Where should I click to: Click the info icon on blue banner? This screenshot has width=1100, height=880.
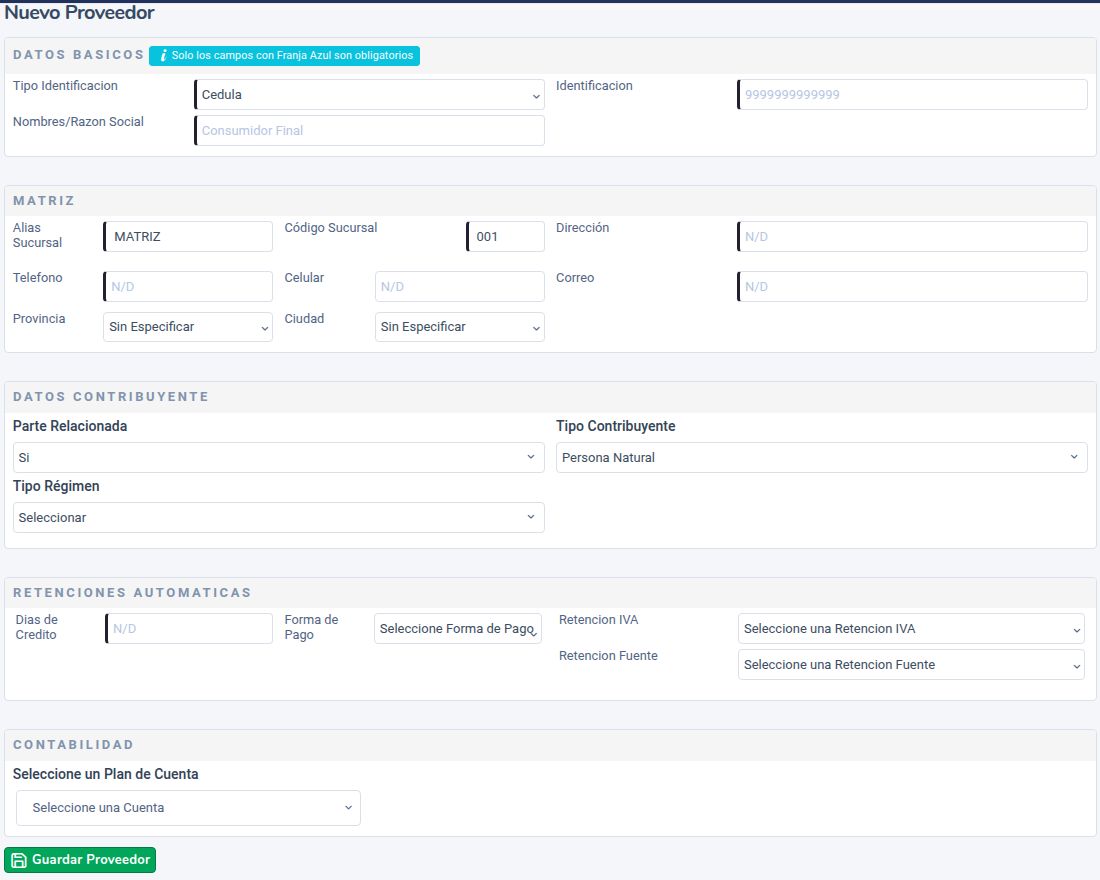[163, 55]
